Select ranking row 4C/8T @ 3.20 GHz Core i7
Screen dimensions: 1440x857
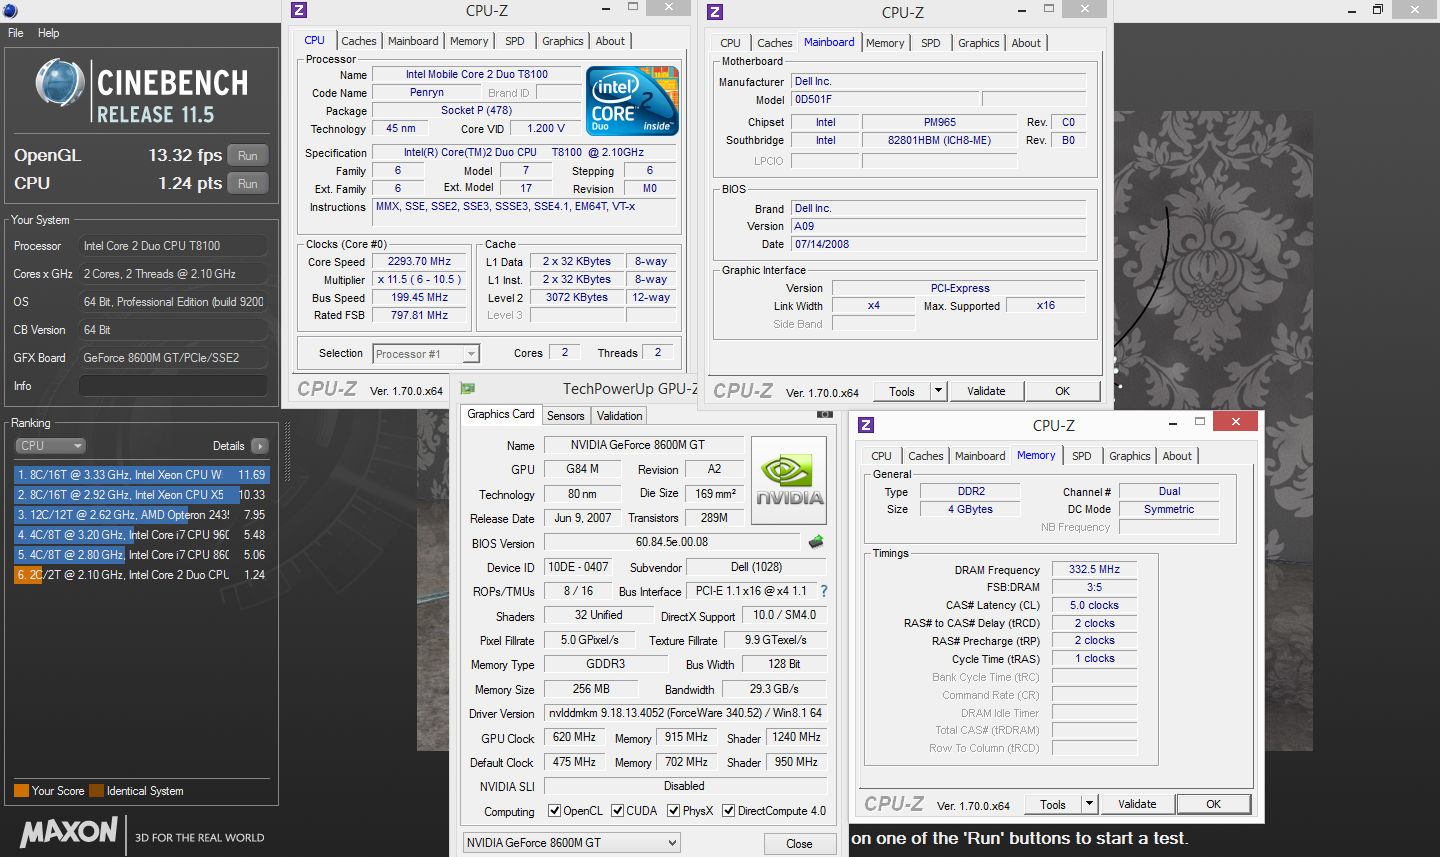point(141,535)
